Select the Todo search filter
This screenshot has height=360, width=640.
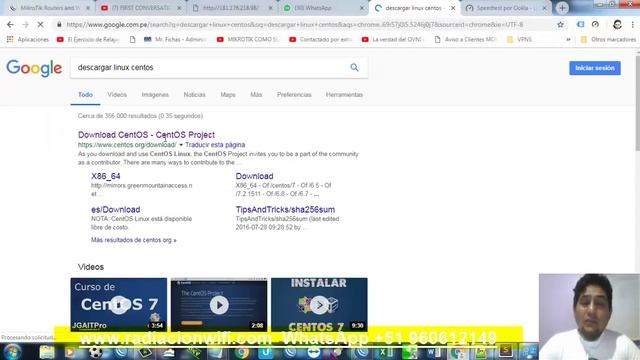click(85, 95)
